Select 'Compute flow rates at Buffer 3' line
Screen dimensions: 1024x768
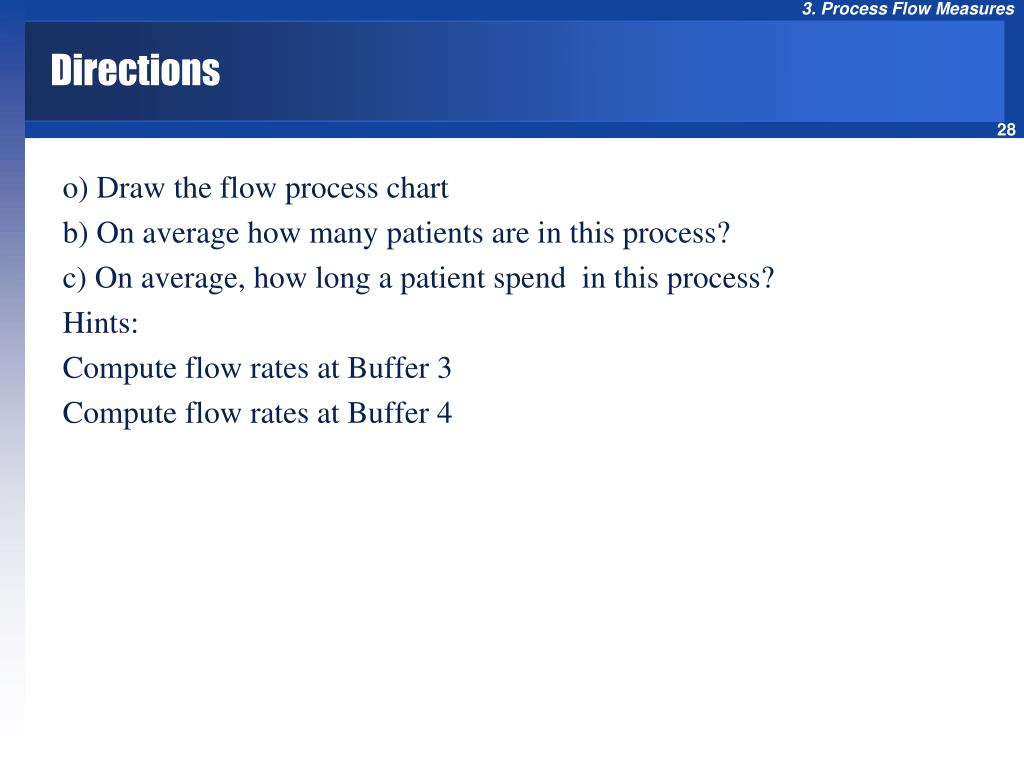[x=257, y=368]
